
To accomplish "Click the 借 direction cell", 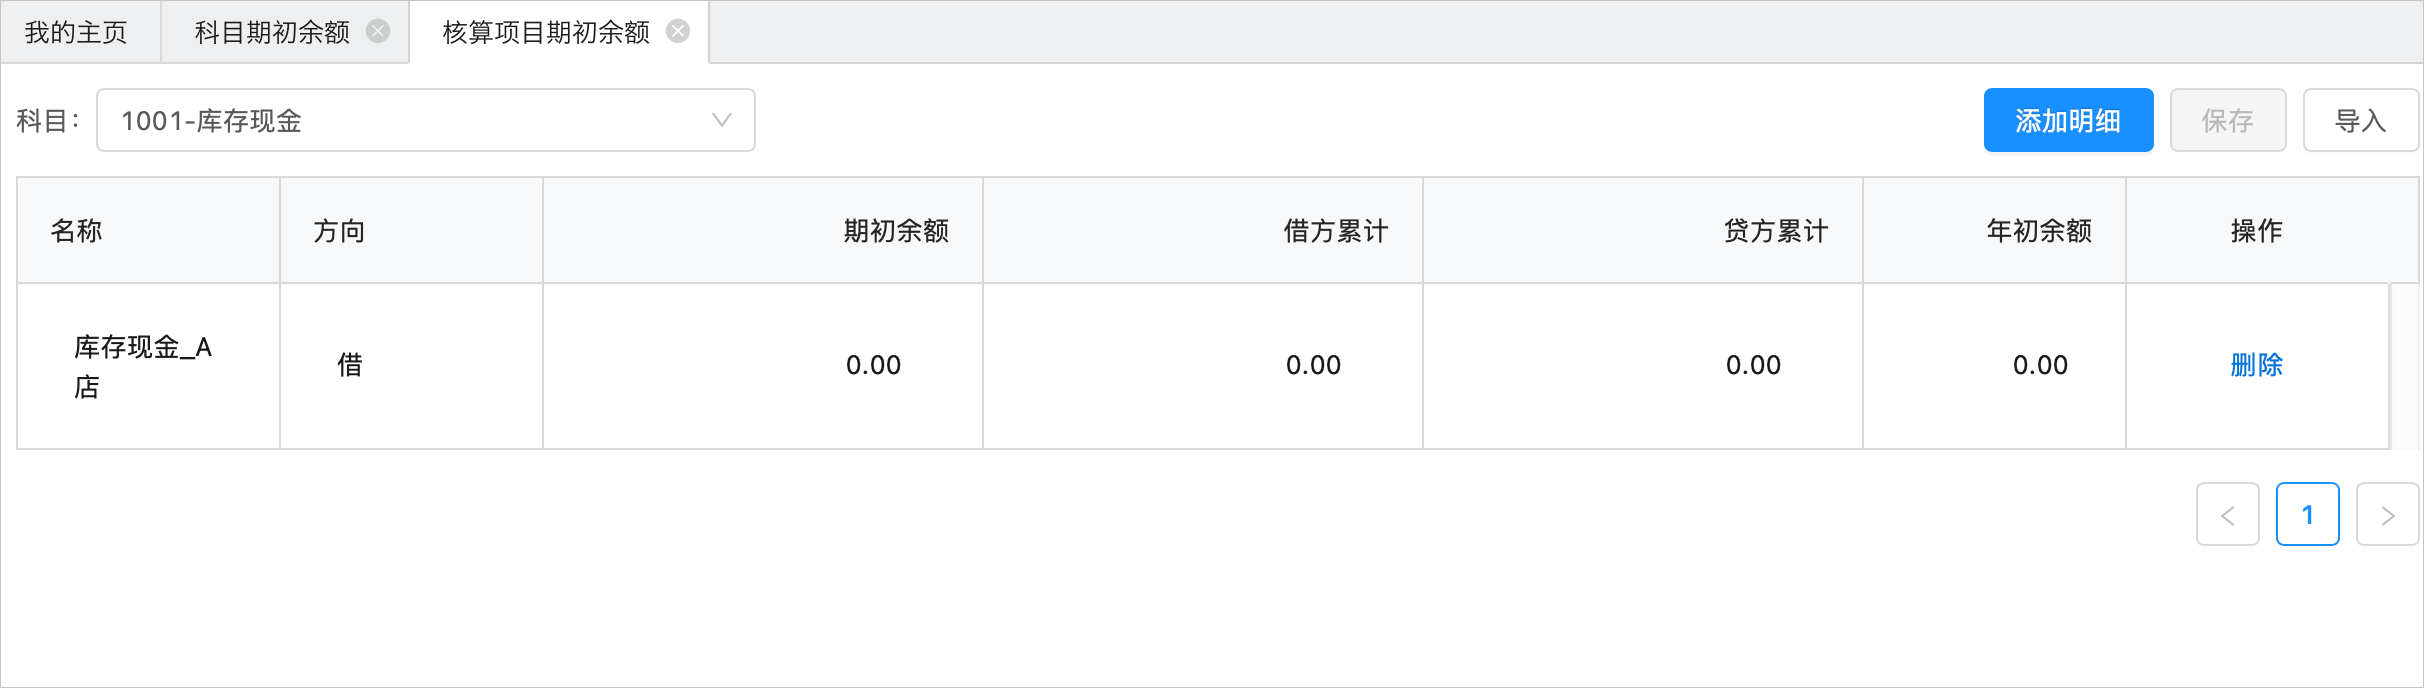I will coord(350,365).
